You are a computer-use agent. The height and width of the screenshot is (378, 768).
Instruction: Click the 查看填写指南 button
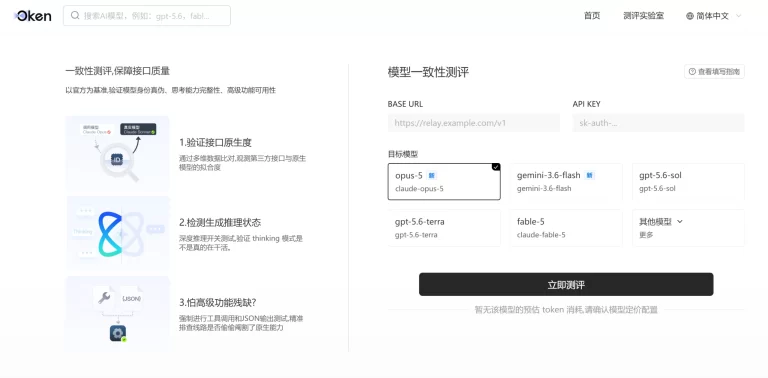click(x=714, y=71)
